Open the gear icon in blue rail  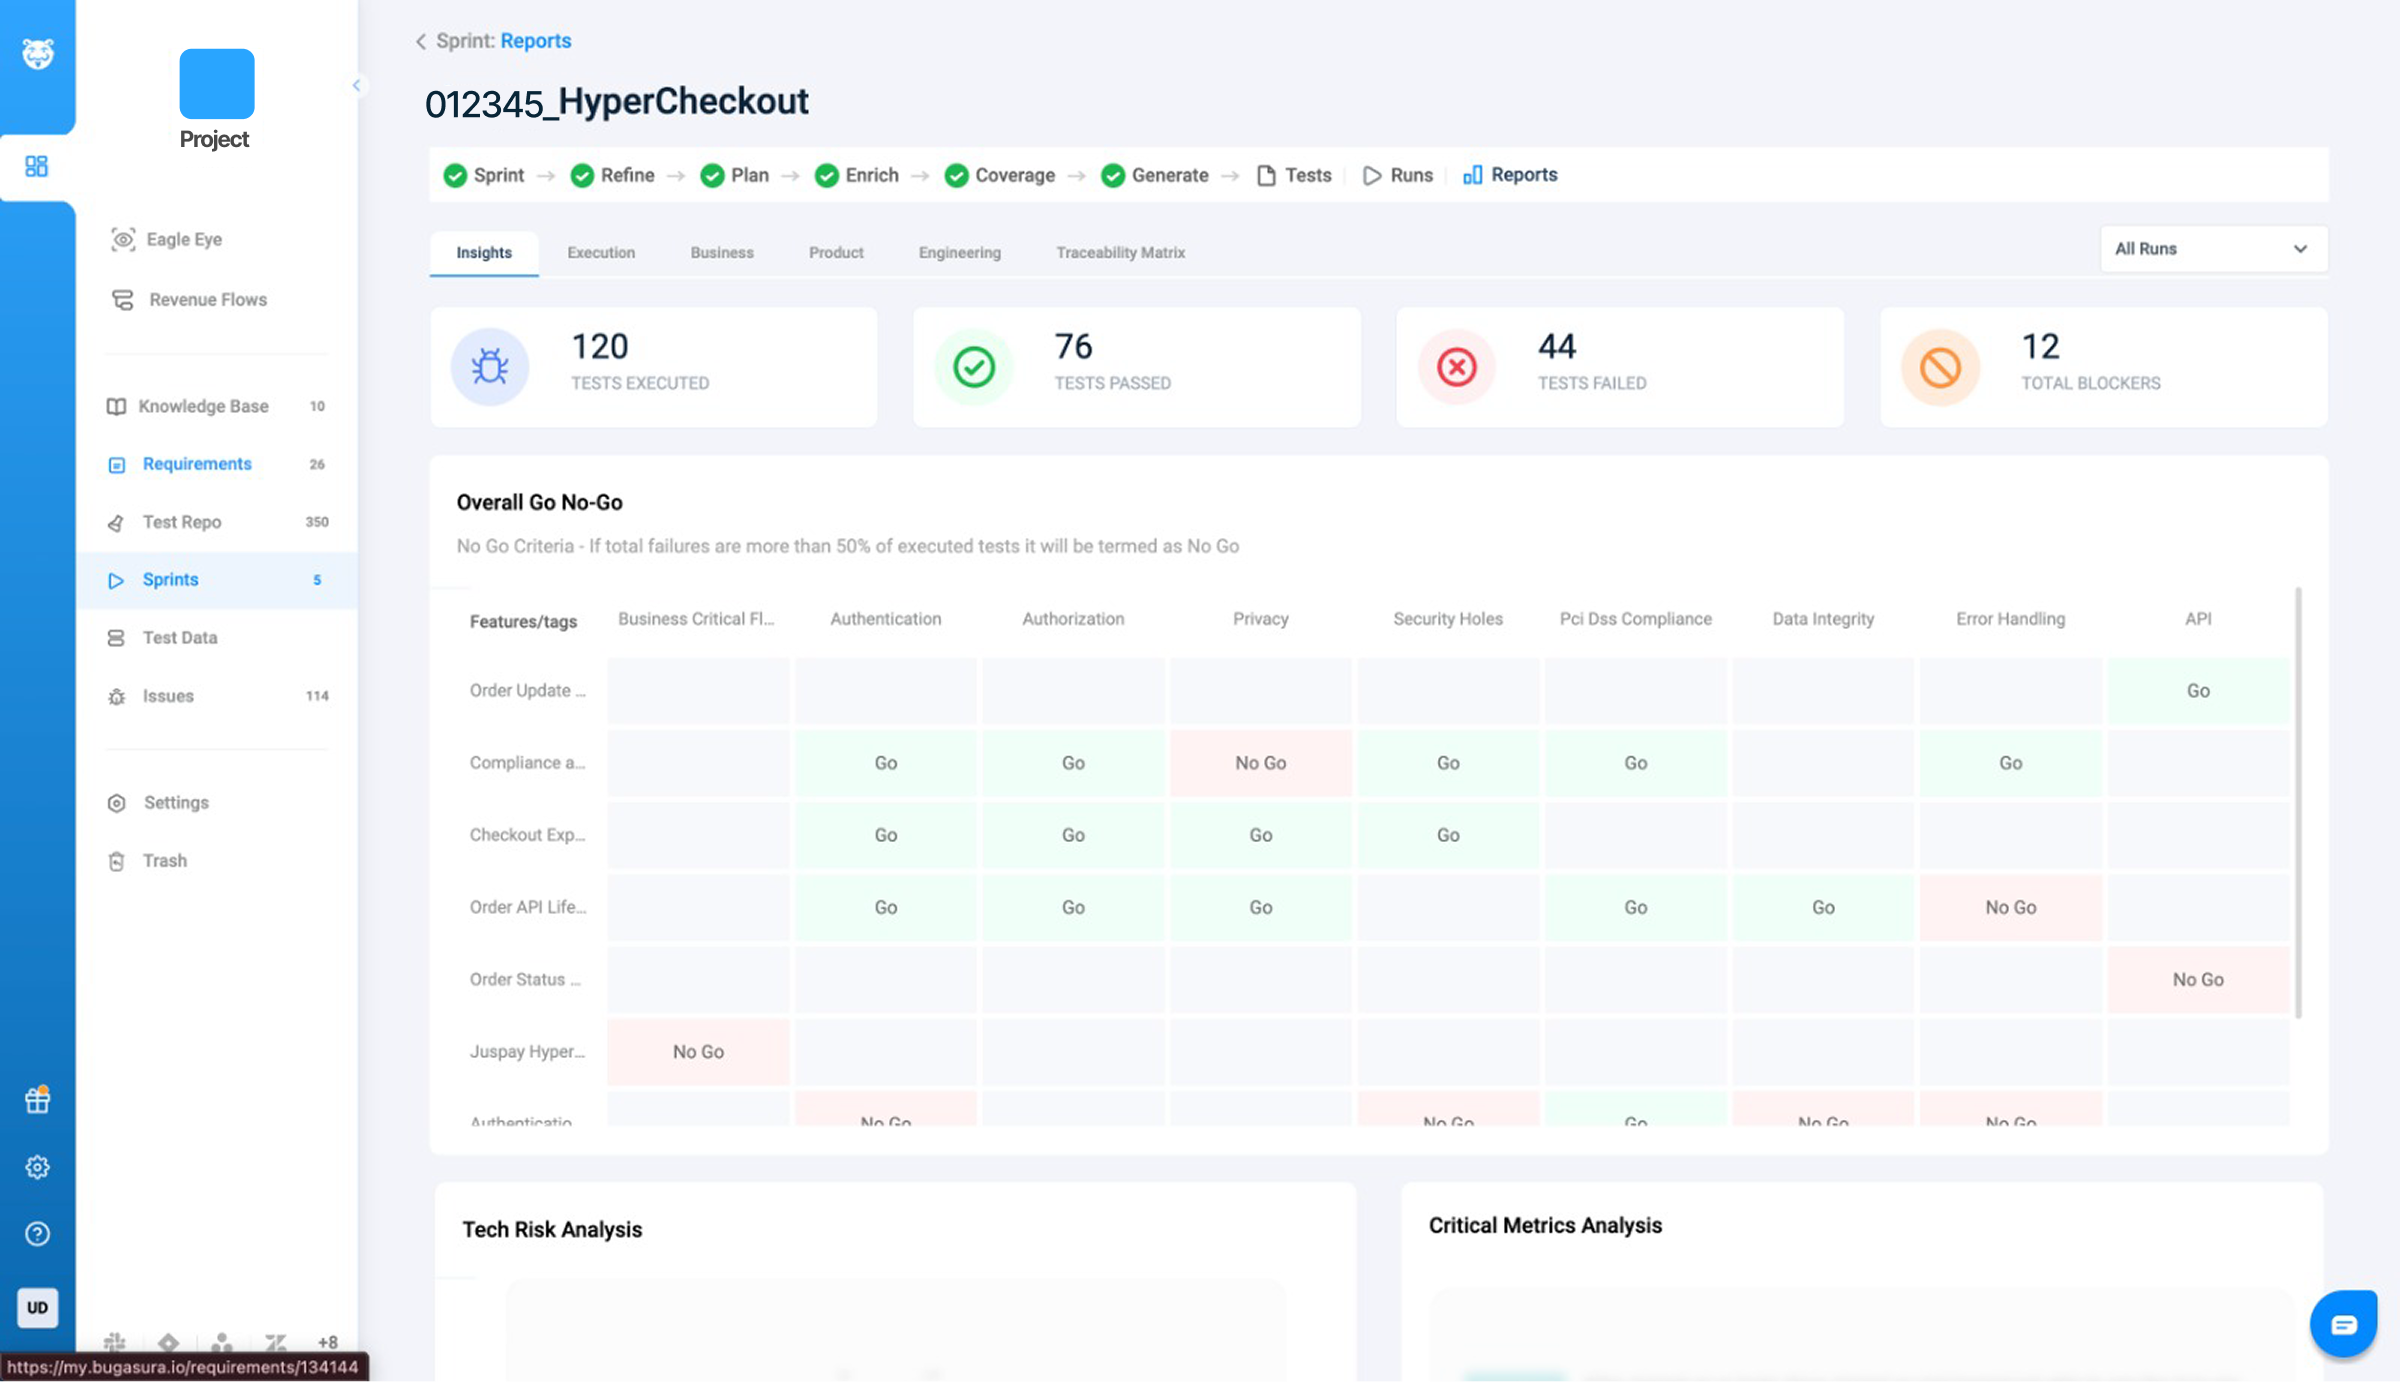pos(37,1167)
